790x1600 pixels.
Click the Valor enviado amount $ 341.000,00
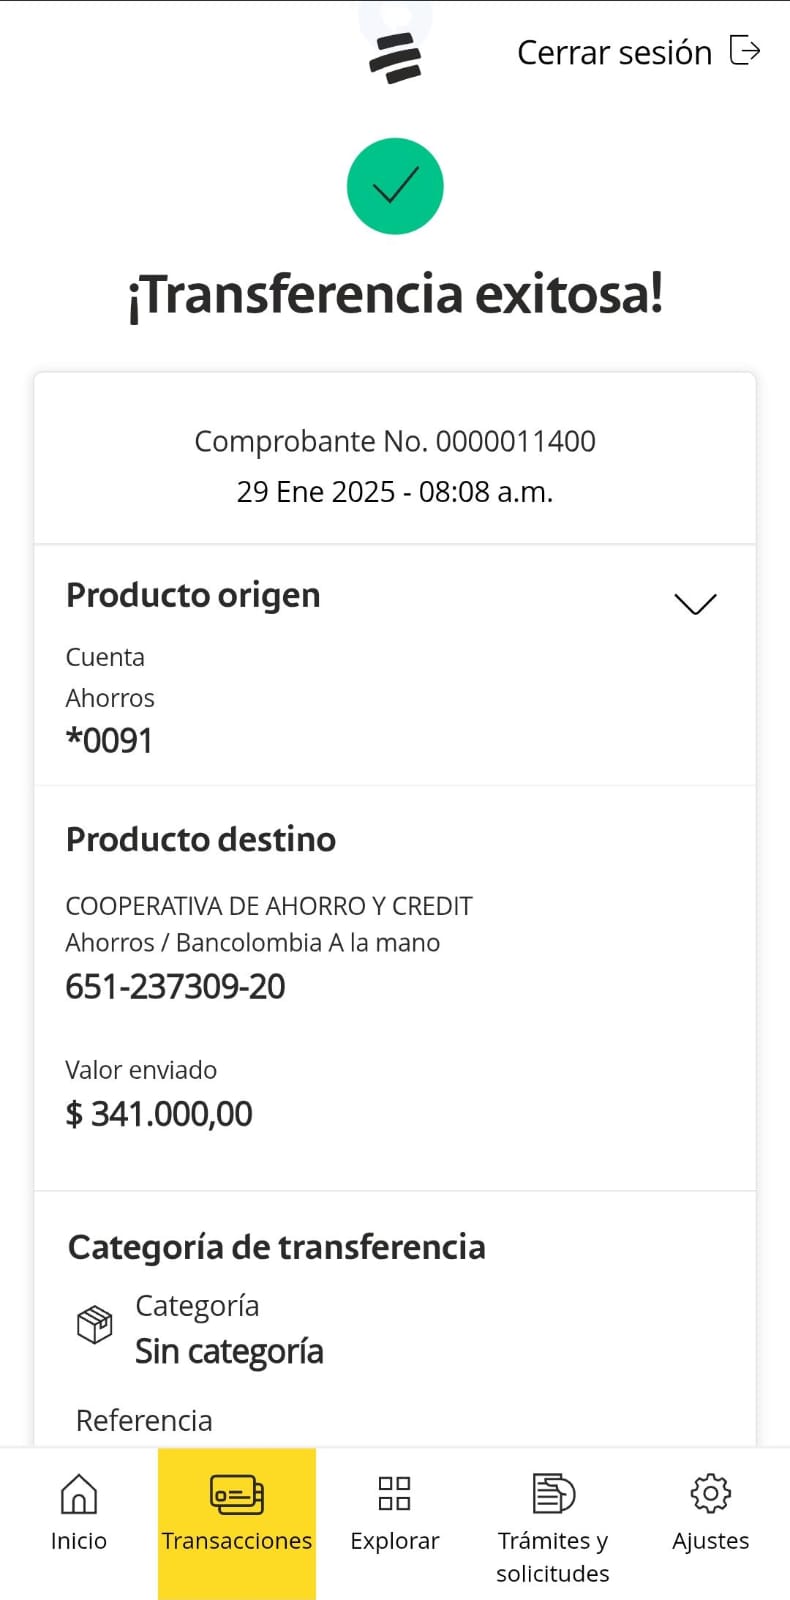click(159, 1114)
